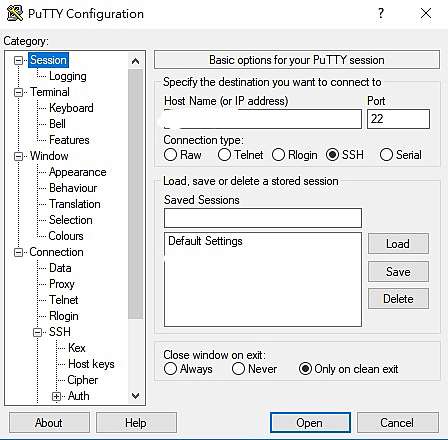Click Save to store the session

click(398, 272)
